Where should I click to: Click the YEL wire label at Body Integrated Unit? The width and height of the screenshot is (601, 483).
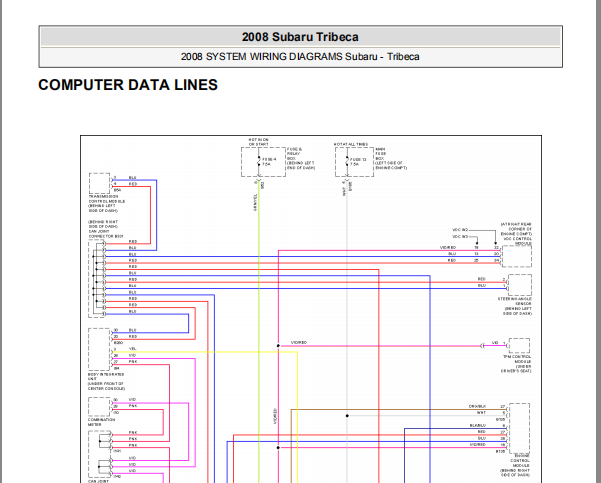[133, 349]
